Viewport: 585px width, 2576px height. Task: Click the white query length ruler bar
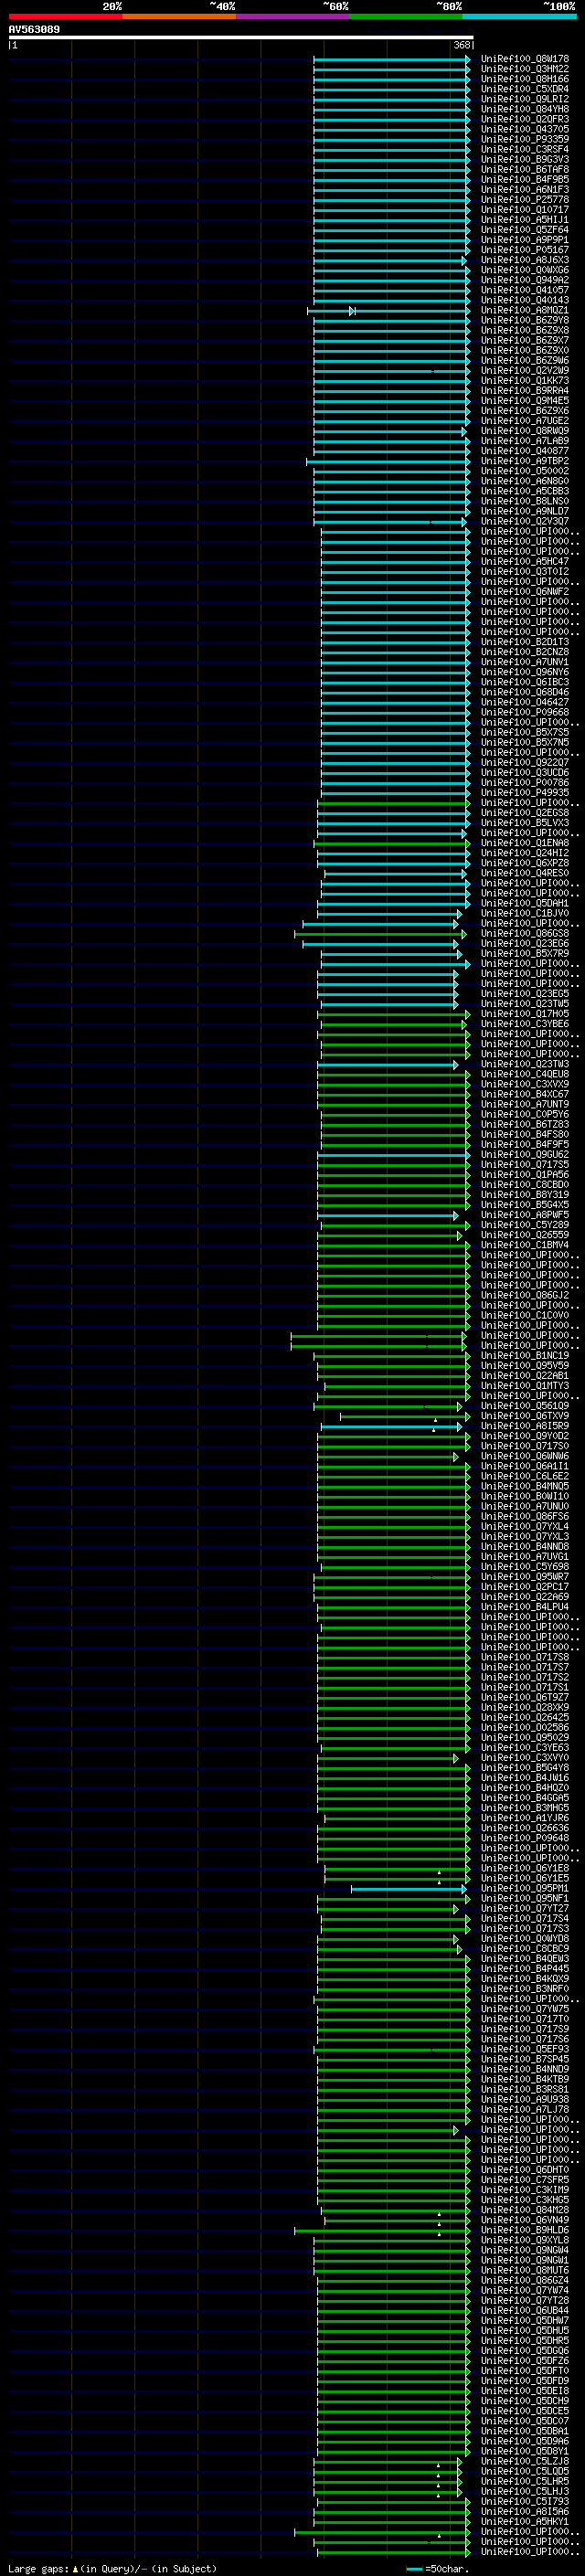(241, 37)
